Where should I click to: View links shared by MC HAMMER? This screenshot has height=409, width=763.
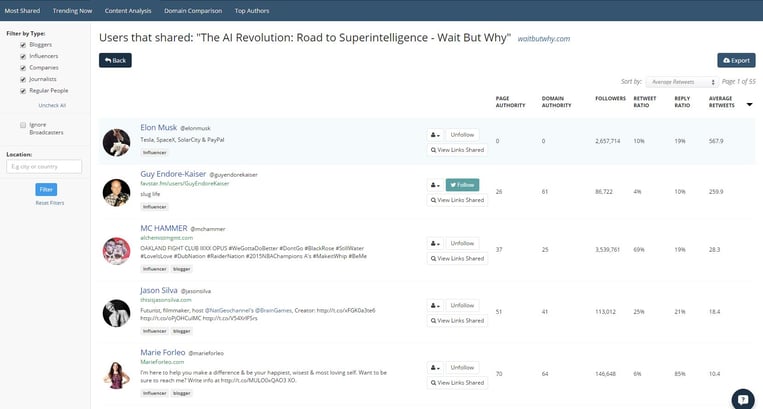pyautogui.click(x=457, y=258)
